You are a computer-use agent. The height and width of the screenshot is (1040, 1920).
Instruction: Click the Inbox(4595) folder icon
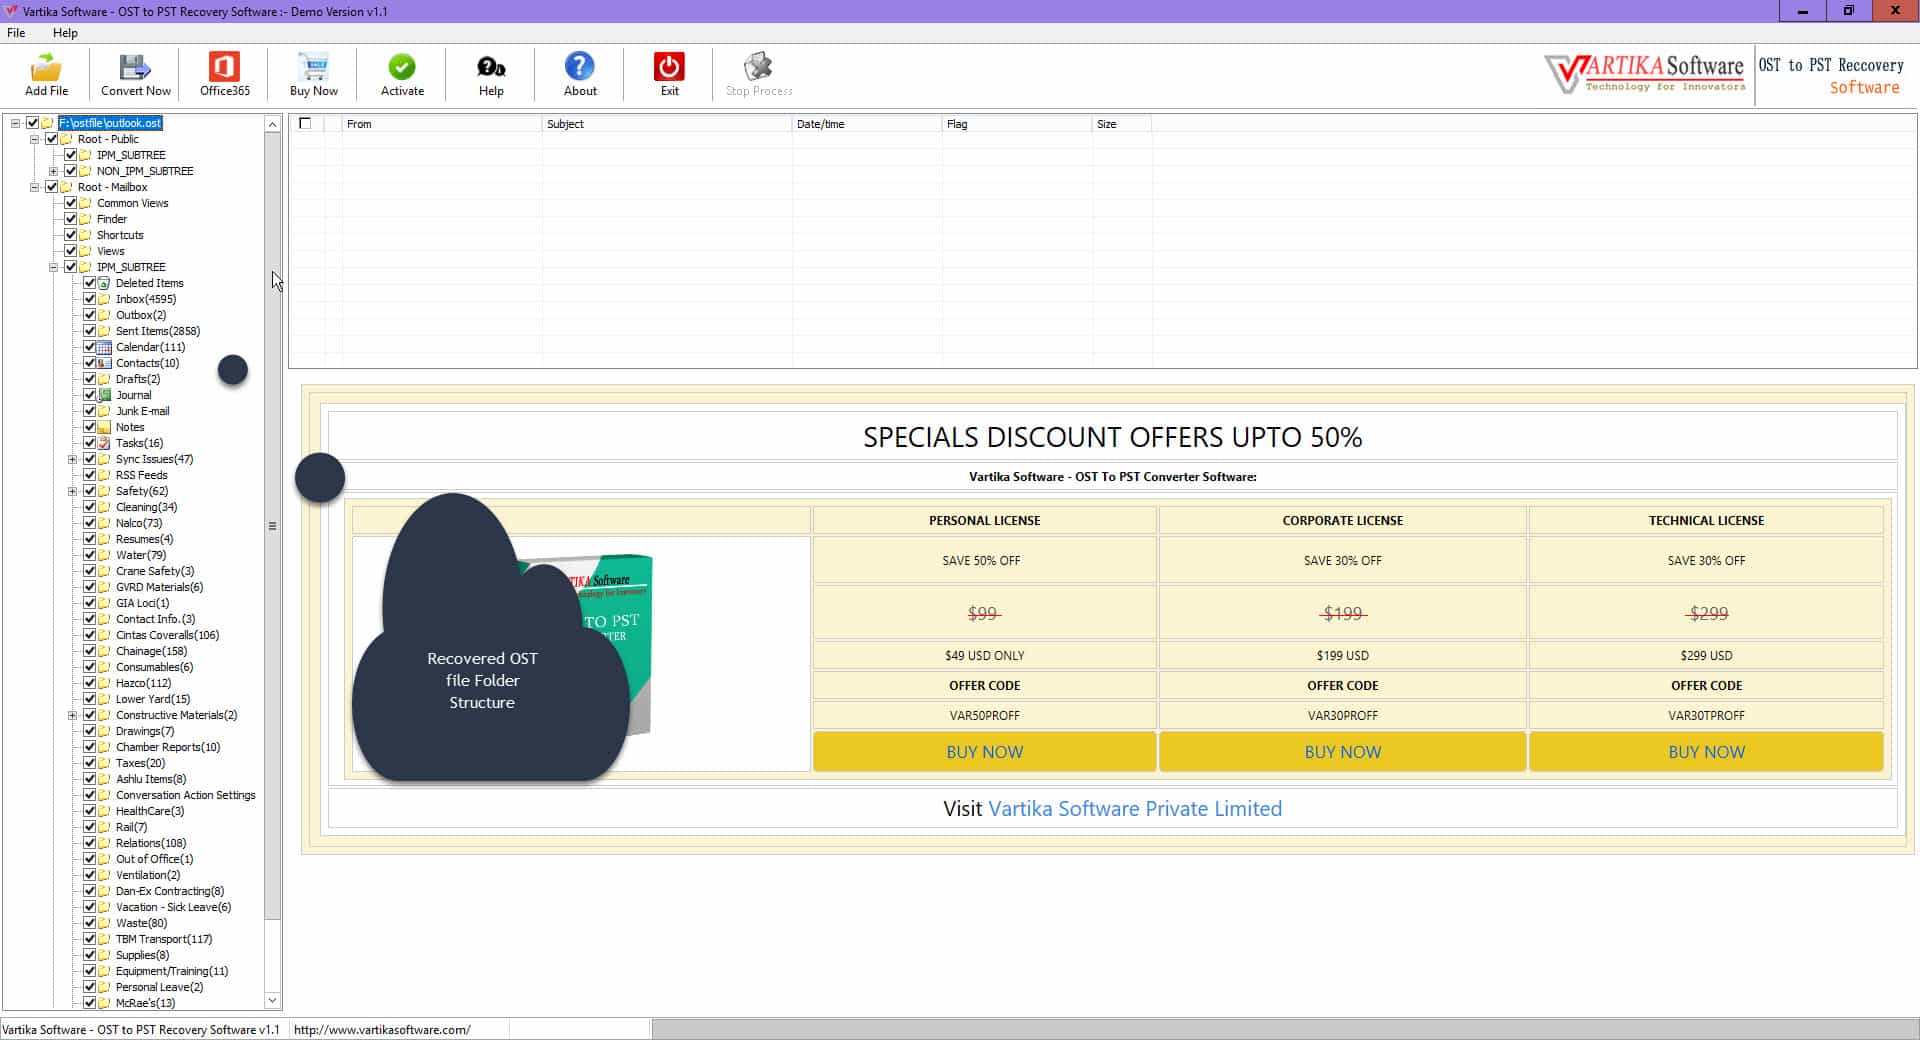104,299
